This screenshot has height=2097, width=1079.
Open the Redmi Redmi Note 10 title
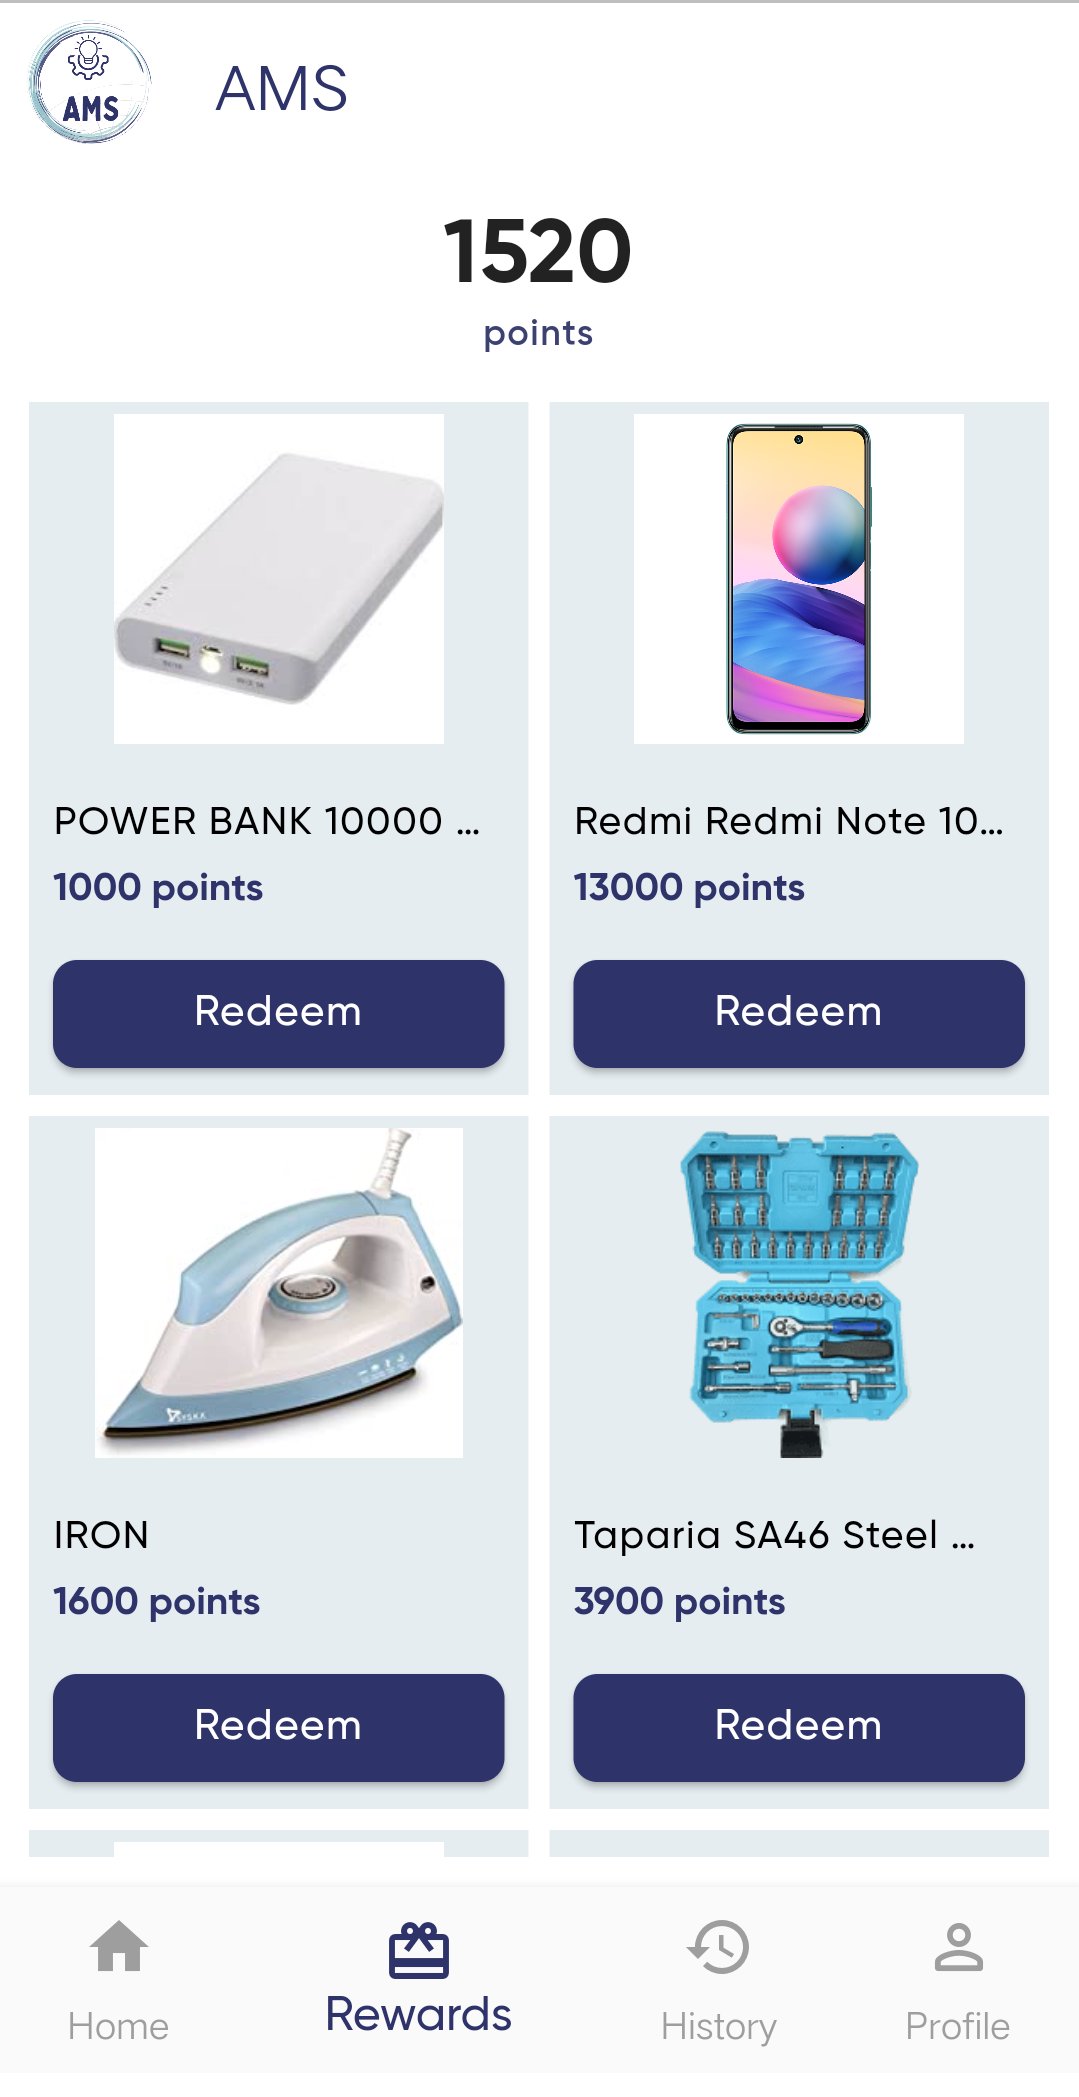point(788,821)
